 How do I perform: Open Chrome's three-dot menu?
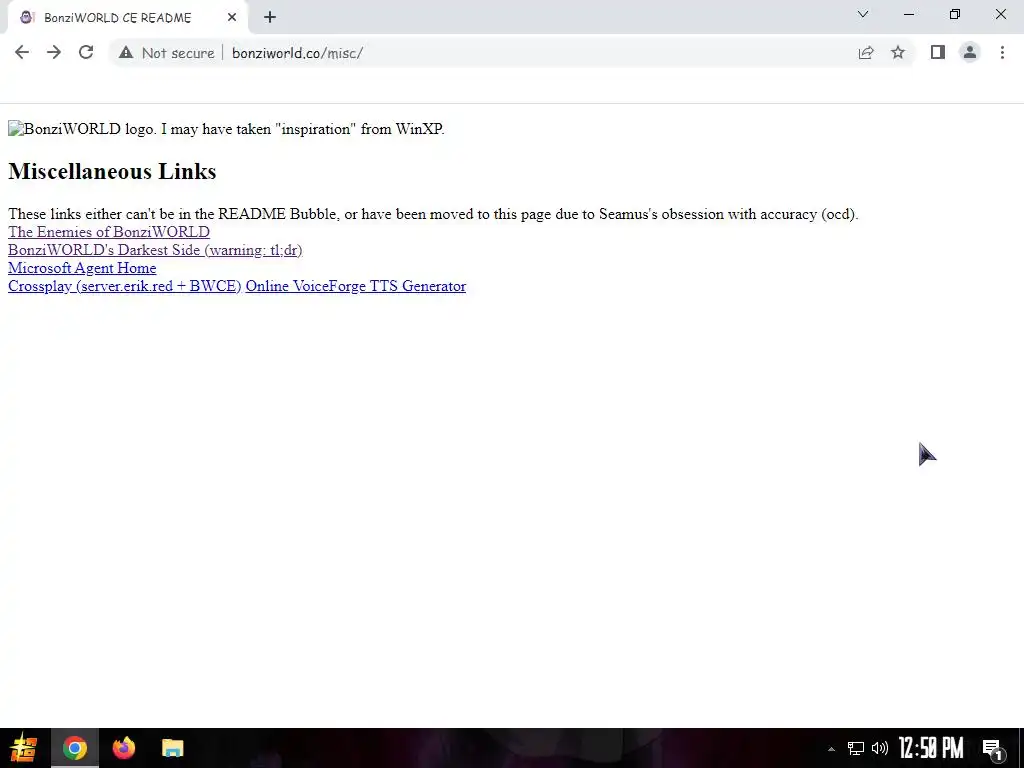(x=1002, y=52)
